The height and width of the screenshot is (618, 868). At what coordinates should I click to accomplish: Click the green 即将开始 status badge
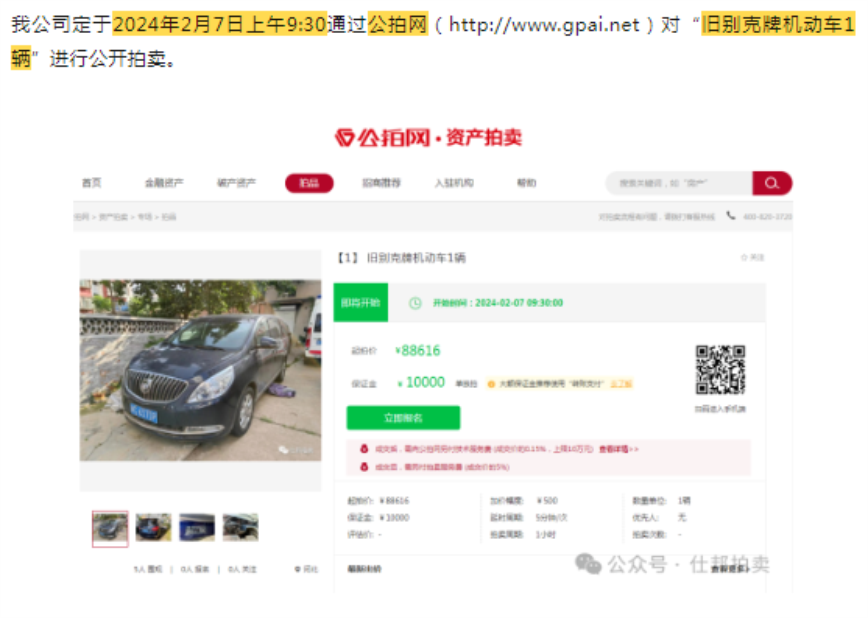tap(360, 303)
